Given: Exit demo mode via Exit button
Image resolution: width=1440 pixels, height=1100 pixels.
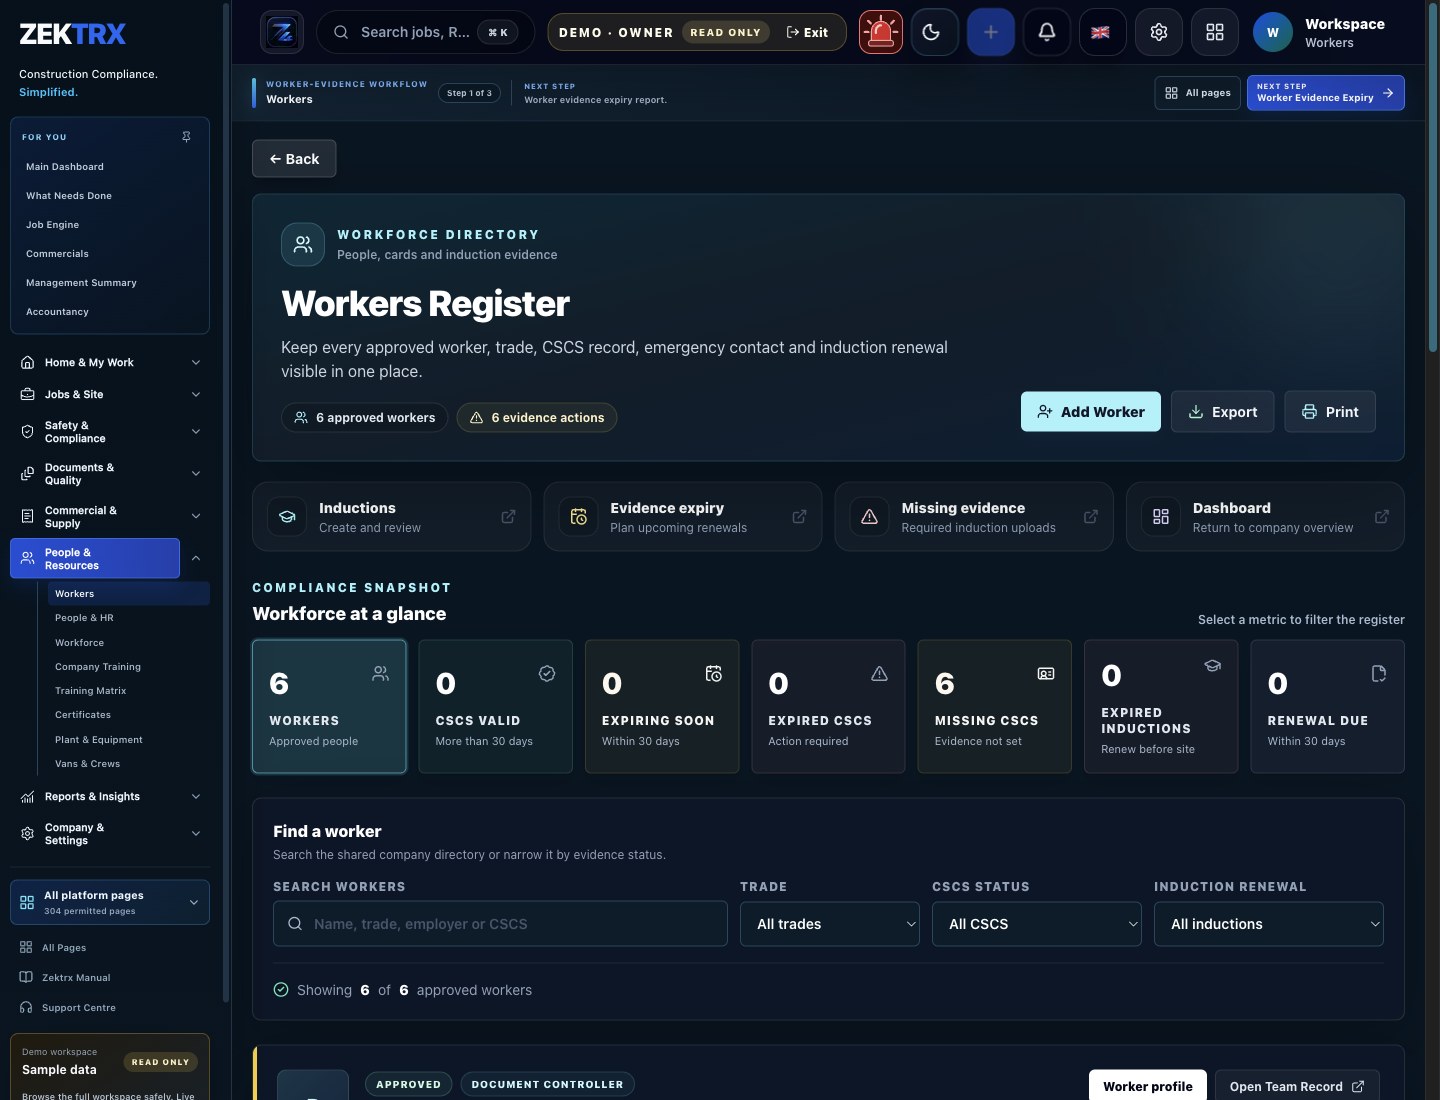Looking at the screenshot, I should point(808,32).
